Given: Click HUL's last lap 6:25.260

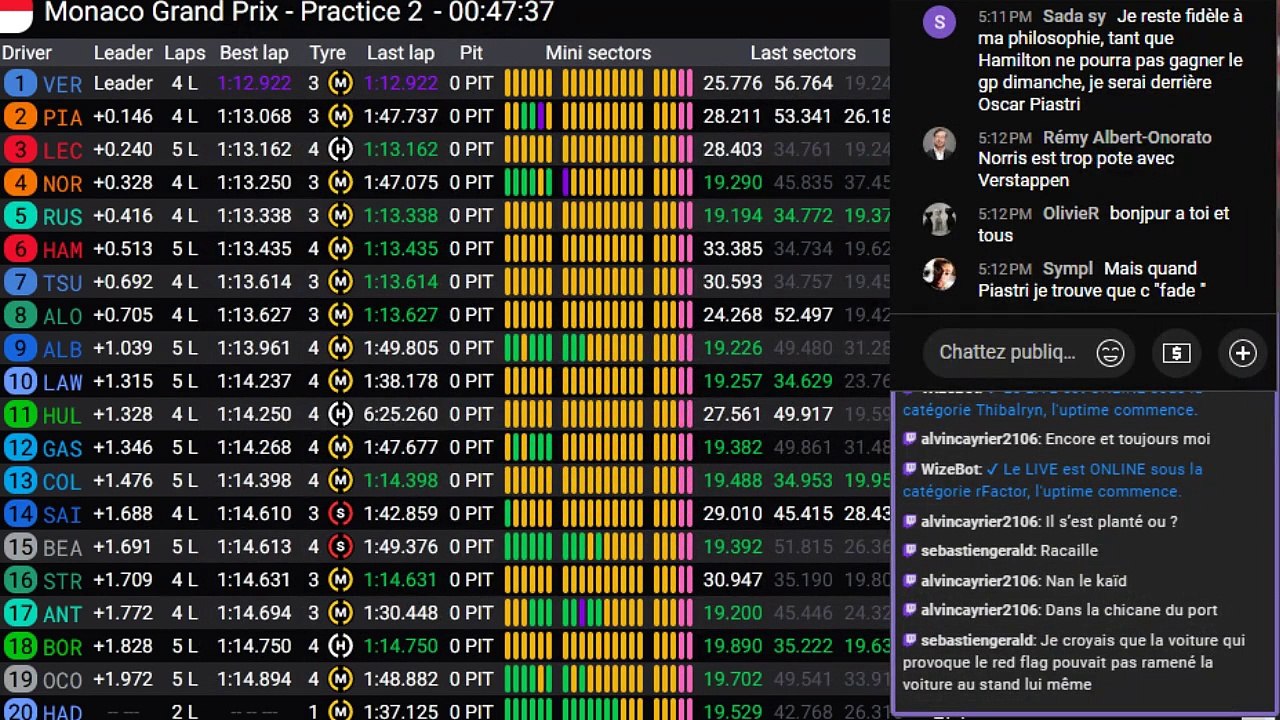Looking at the screenshot, I should (x=401, y=414).
